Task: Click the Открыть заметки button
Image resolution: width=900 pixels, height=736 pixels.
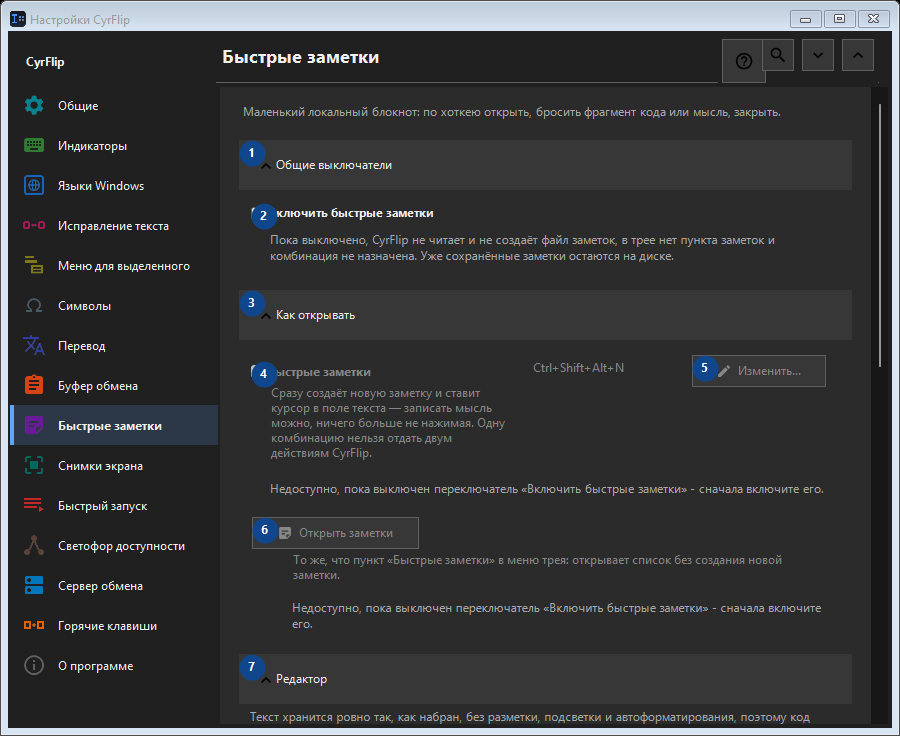Action: [x=335, y=533]
